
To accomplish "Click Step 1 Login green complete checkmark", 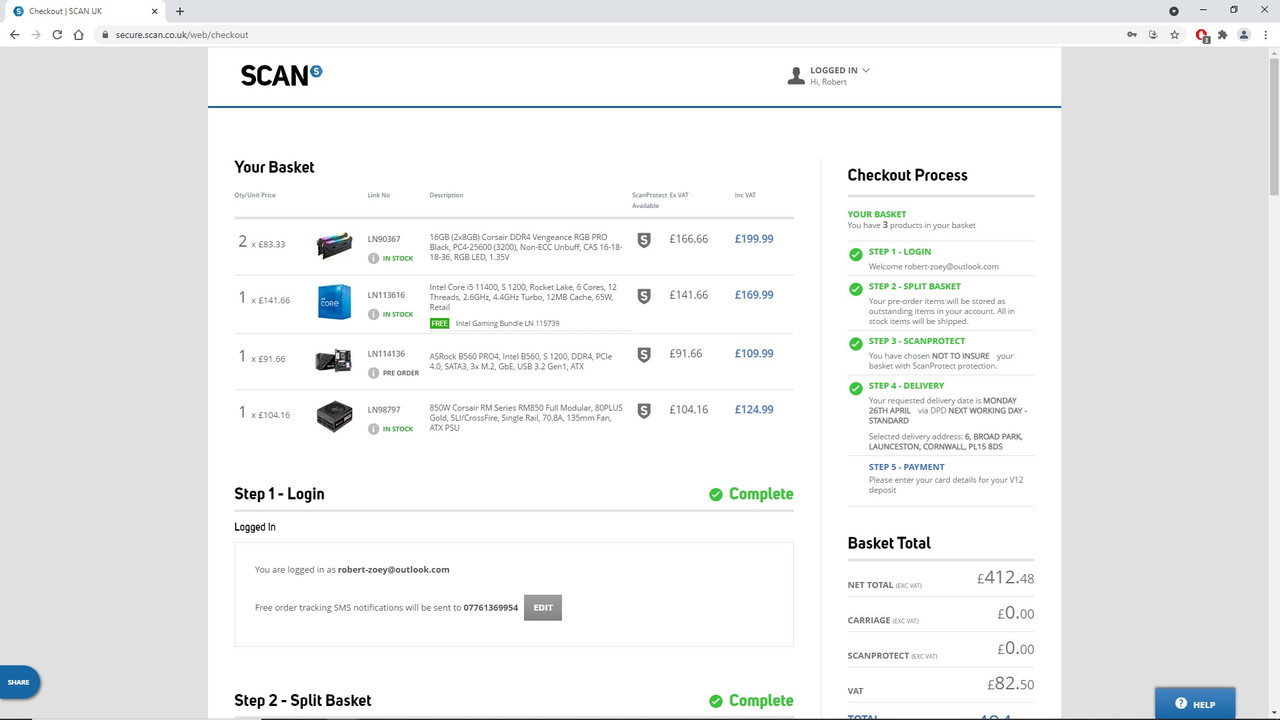I will (x=715, y=494).
